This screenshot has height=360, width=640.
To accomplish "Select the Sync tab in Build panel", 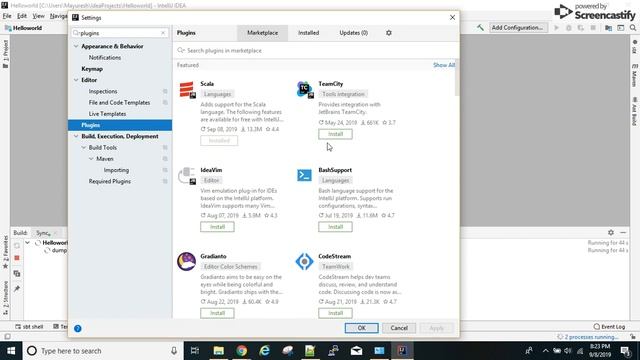I will tap(44, 233).
